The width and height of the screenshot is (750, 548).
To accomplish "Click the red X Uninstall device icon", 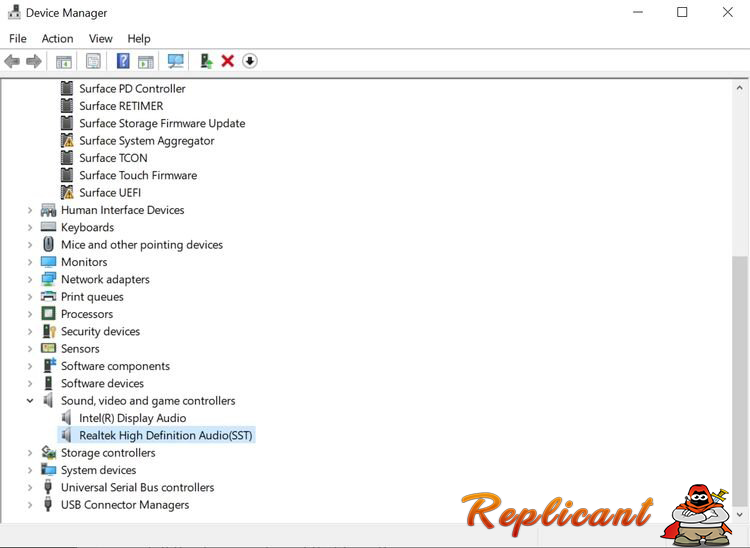I will (x=228, y=61).
